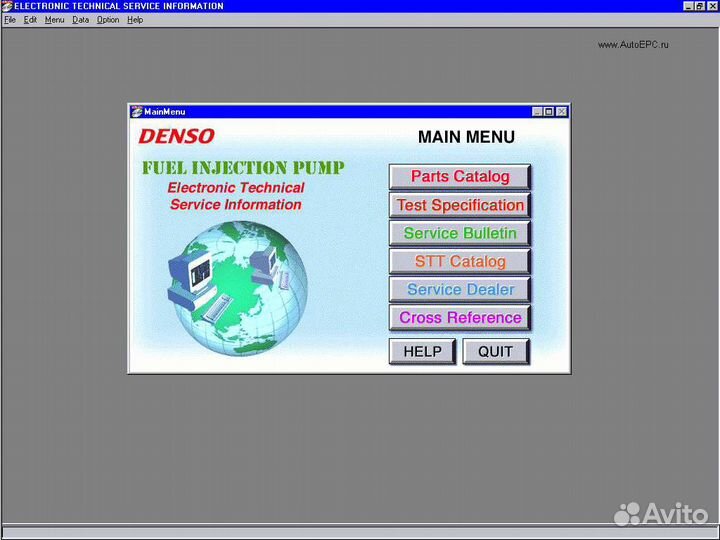Open the Edit menu
Viewport: 720px width, 540px height.
click(x=30, y=20)
